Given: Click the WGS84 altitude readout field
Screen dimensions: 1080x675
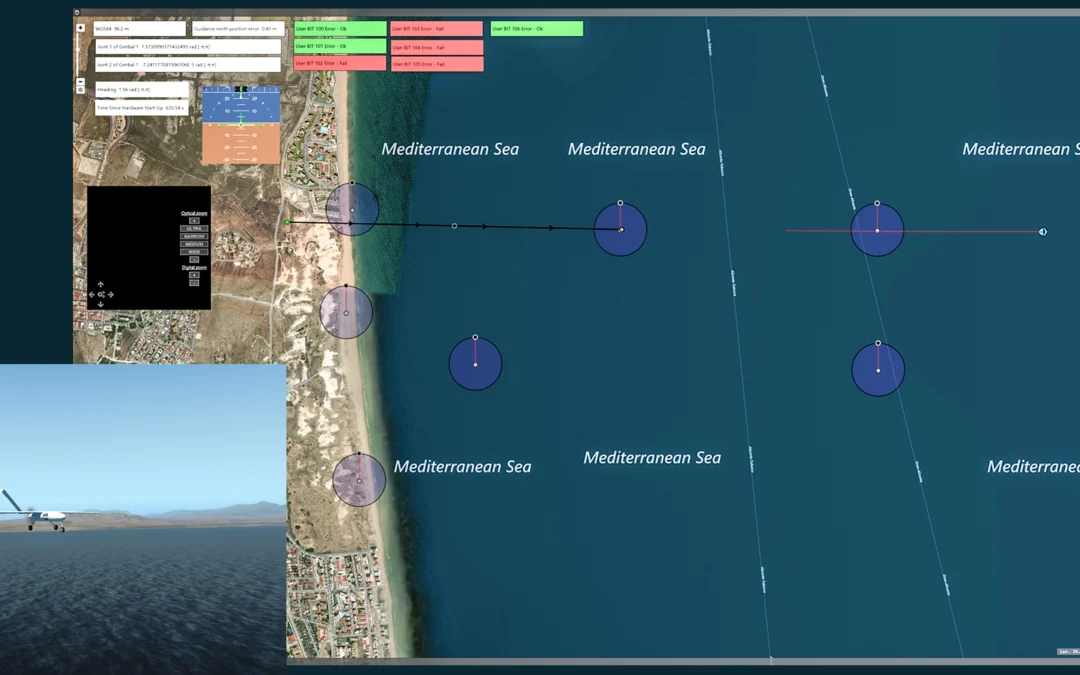Looking at the screenshot, I should tap(140, 29).
